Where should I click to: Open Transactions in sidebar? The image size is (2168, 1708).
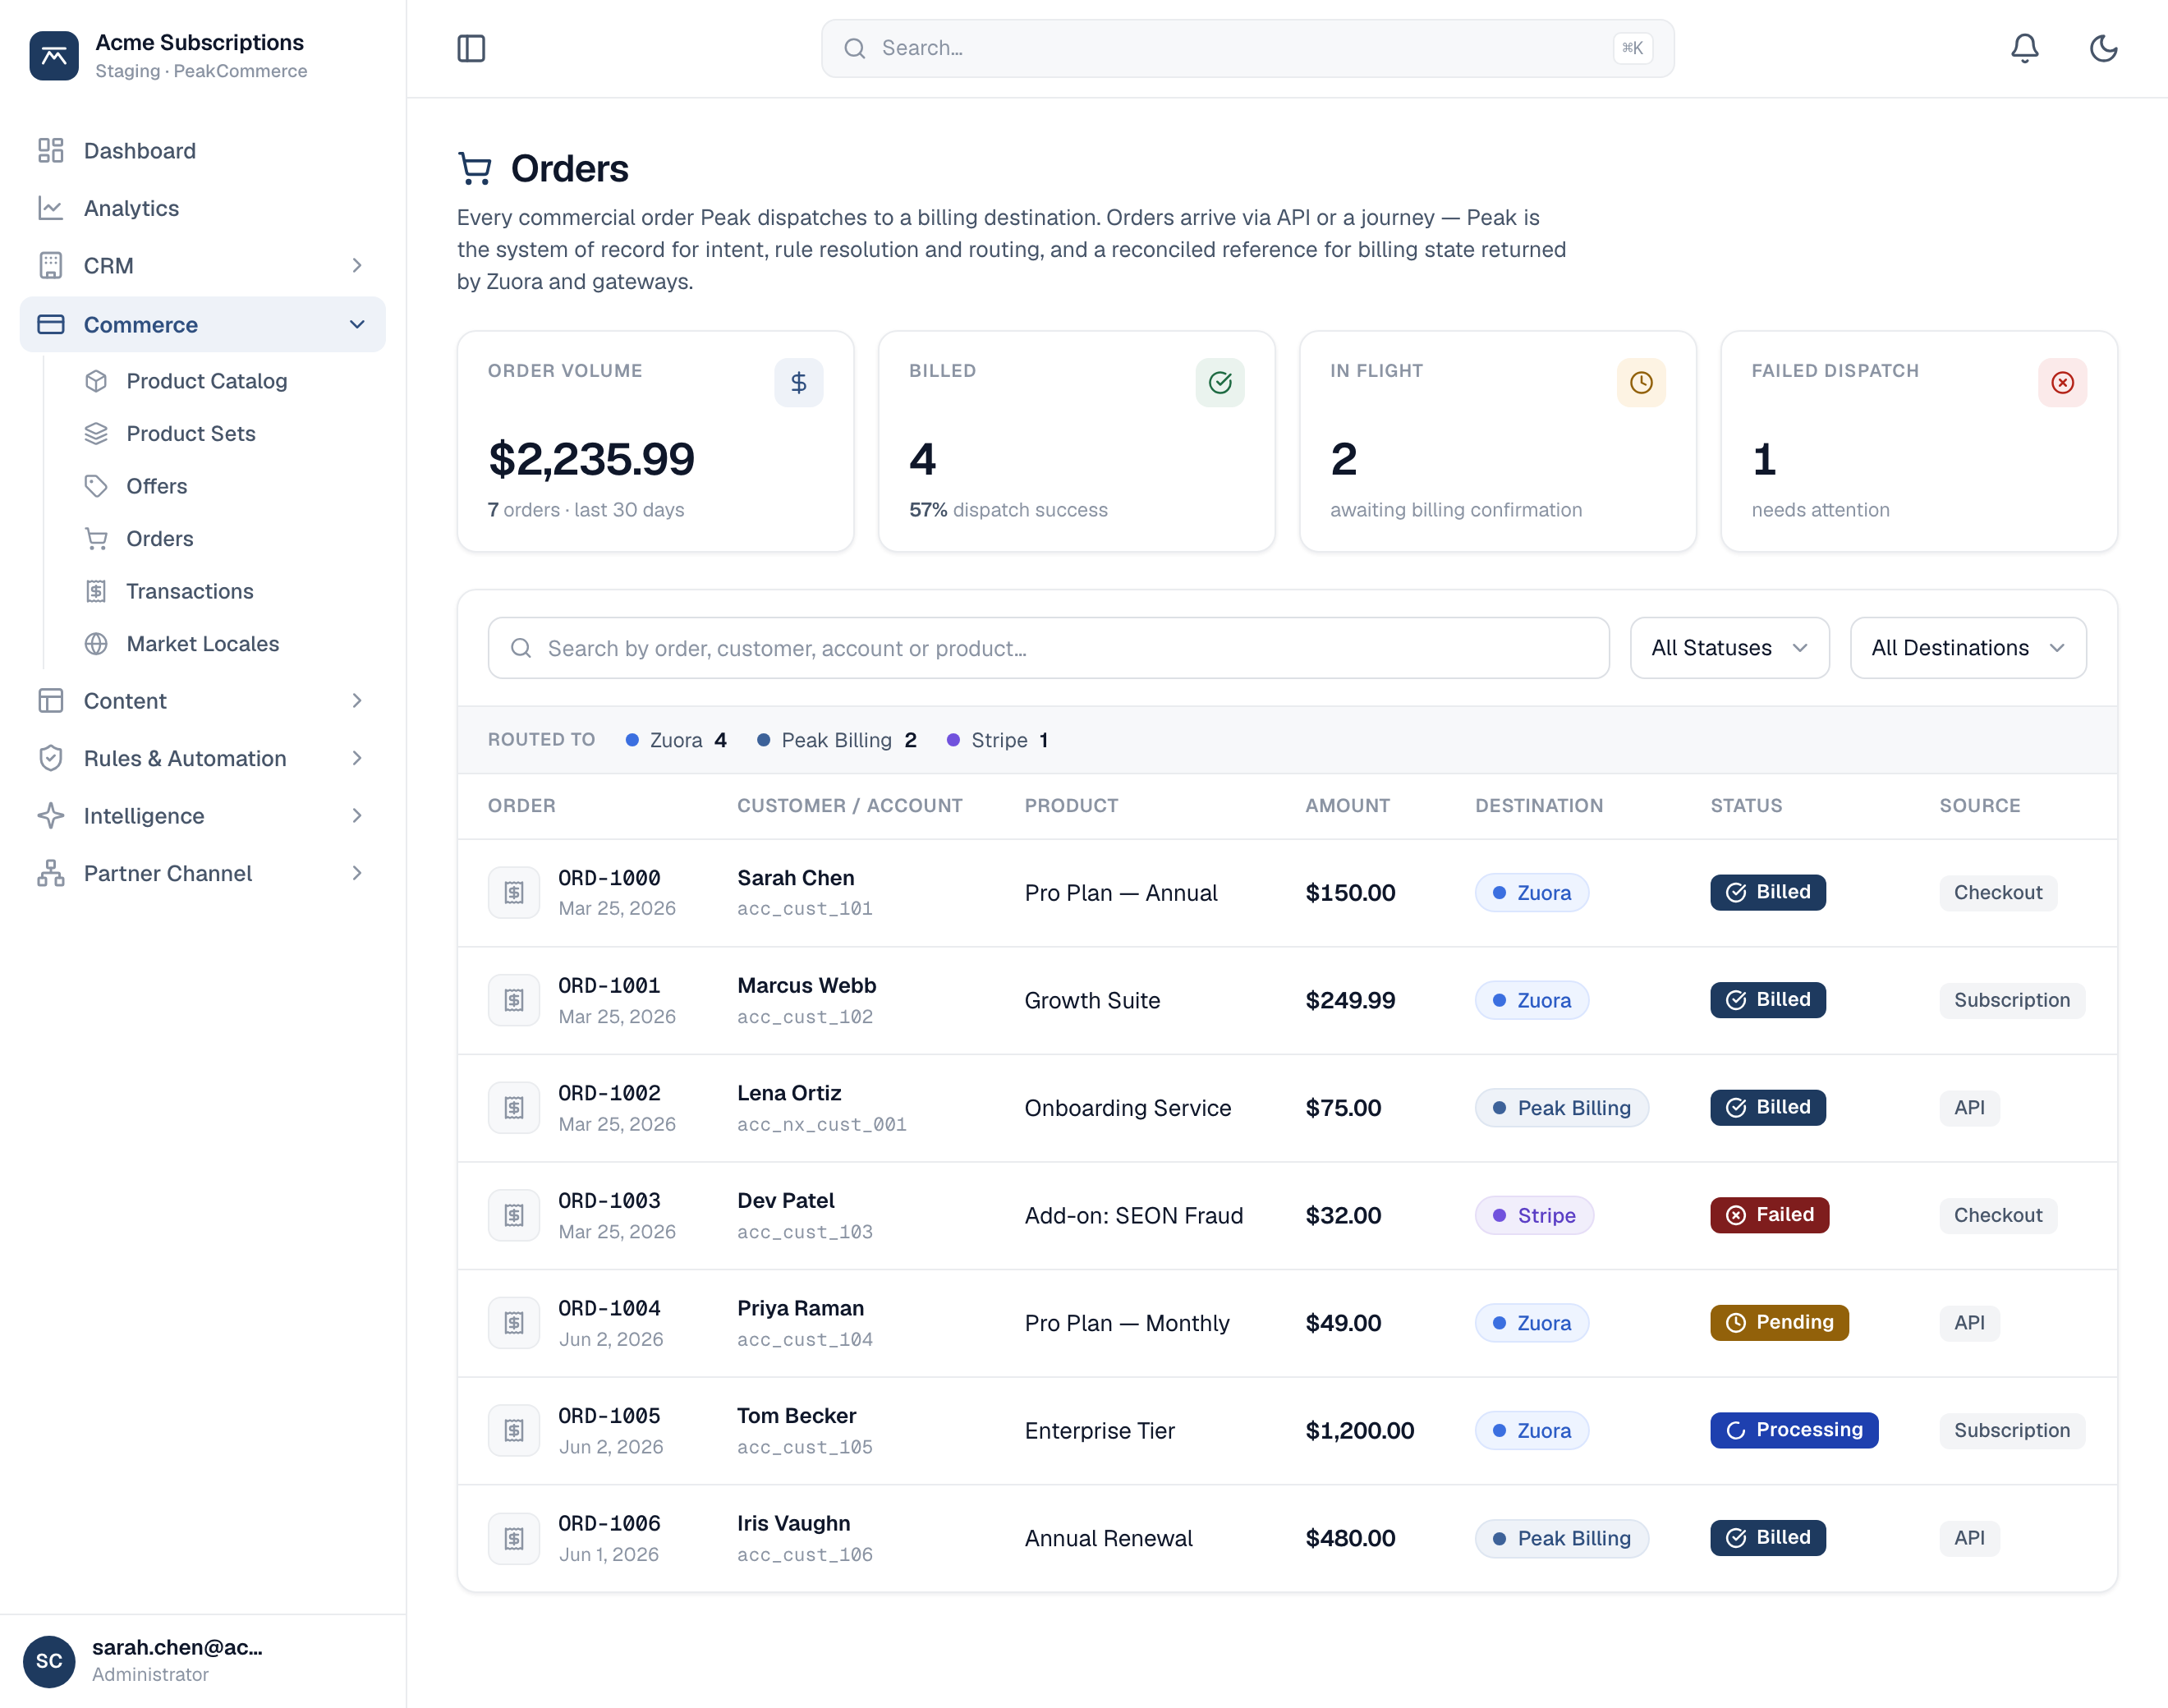226,591
